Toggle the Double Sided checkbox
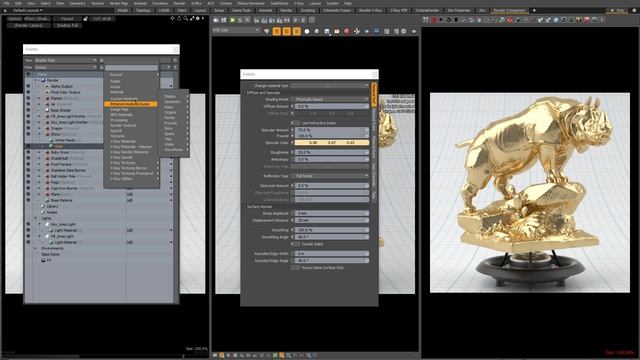Image resolution: width=640 pixels, height=360 pixels. (298, 244)
